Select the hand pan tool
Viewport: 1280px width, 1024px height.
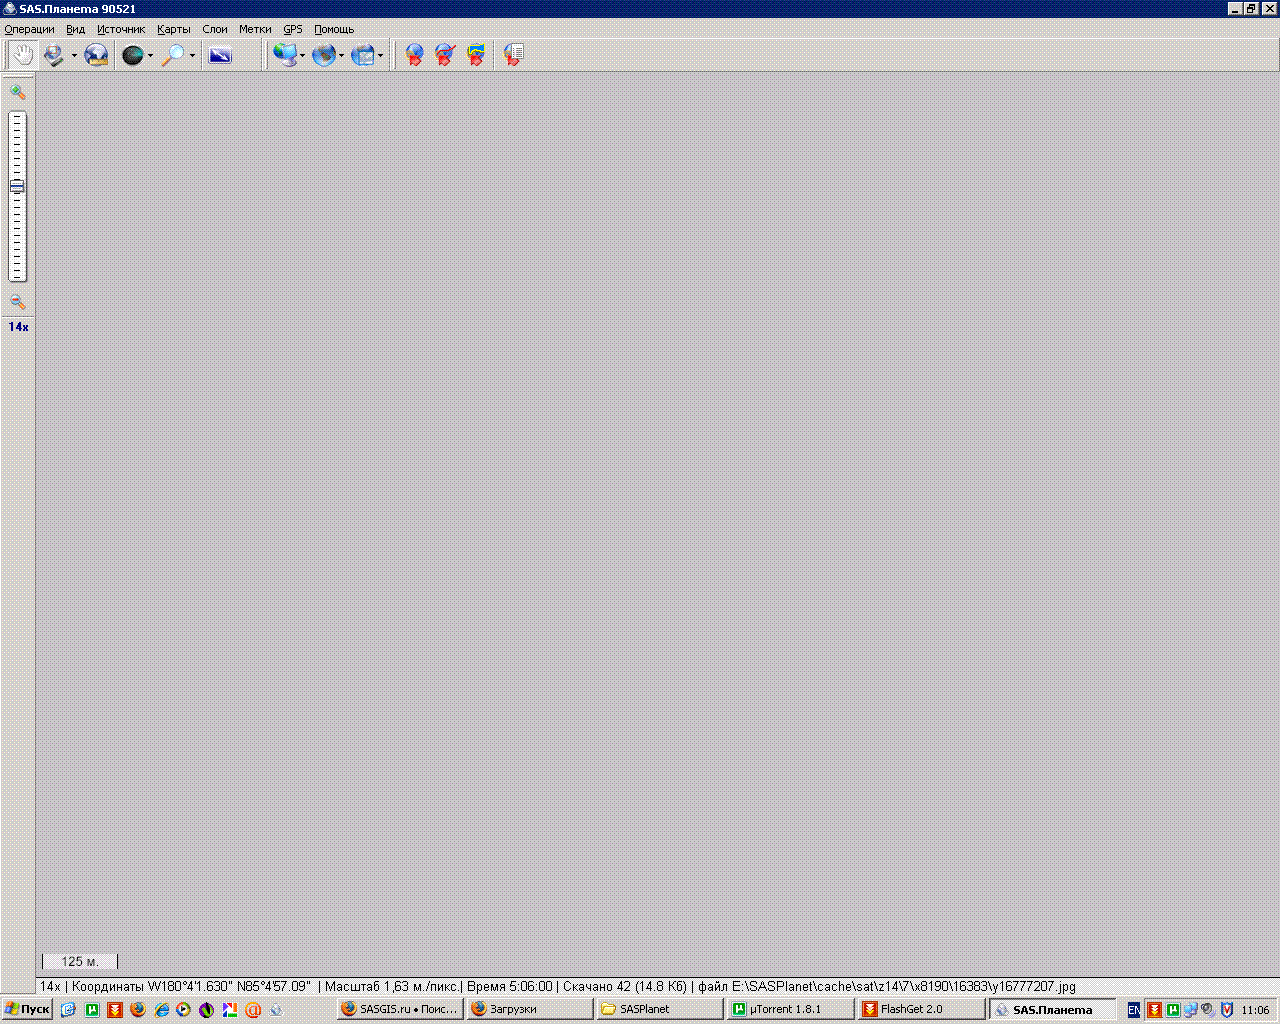(x=23, y=55)
